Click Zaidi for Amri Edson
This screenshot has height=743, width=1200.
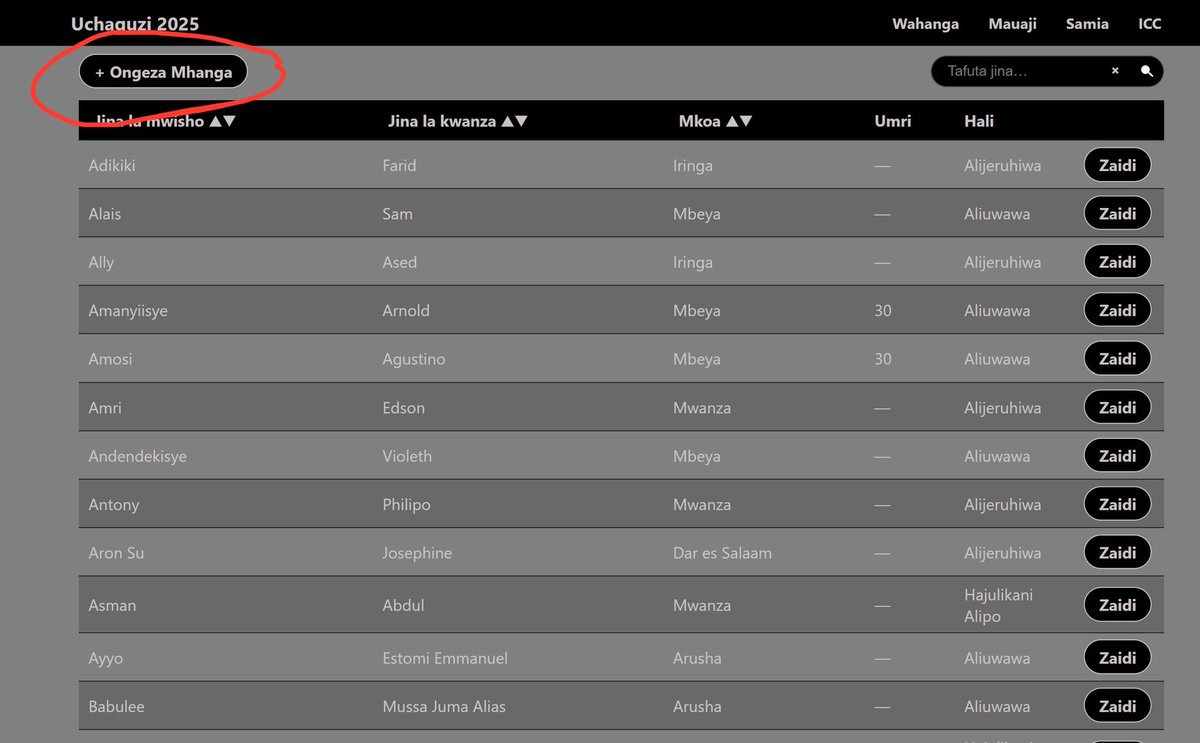click(1117, 407)
